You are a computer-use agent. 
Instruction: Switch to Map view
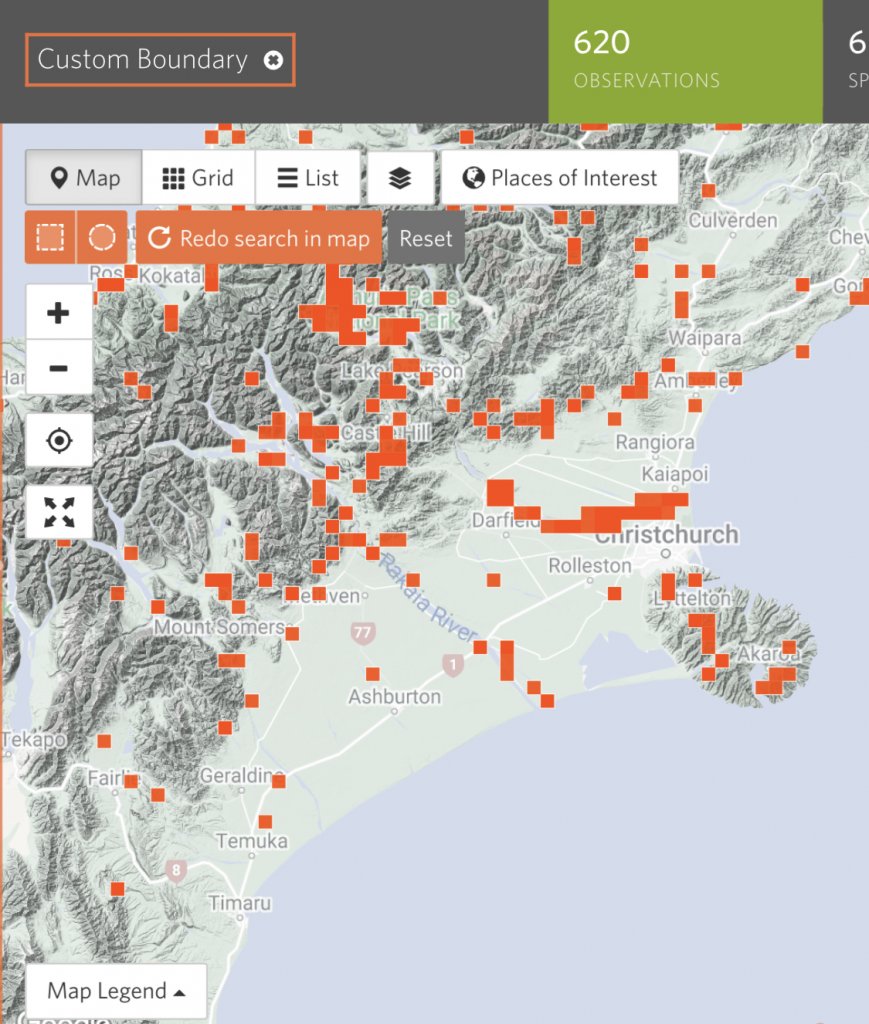(x=84, y=178)
